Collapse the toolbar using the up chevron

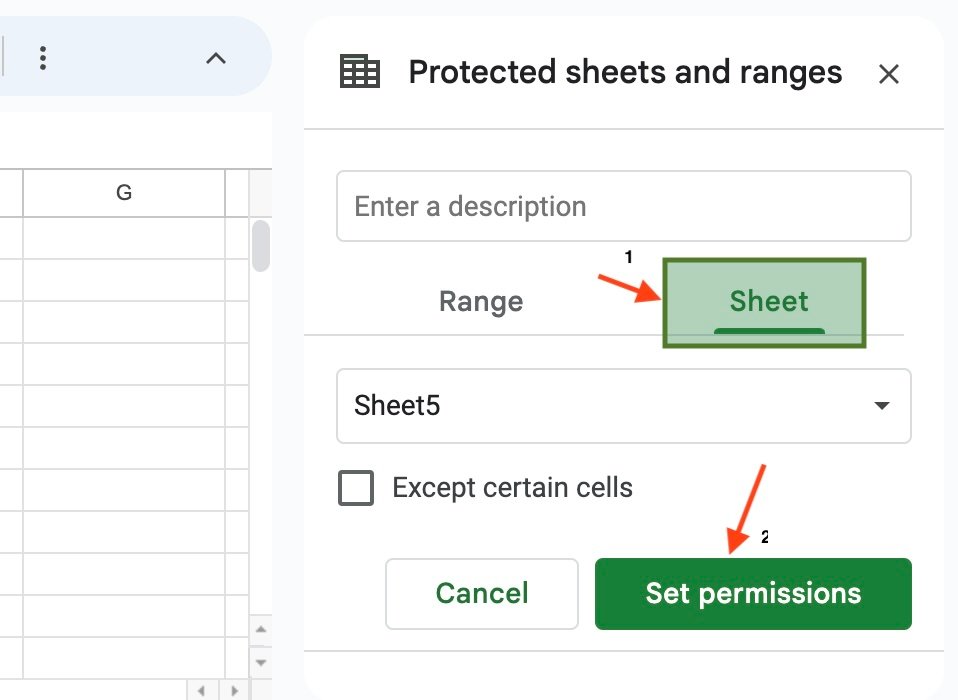[216, 58]
